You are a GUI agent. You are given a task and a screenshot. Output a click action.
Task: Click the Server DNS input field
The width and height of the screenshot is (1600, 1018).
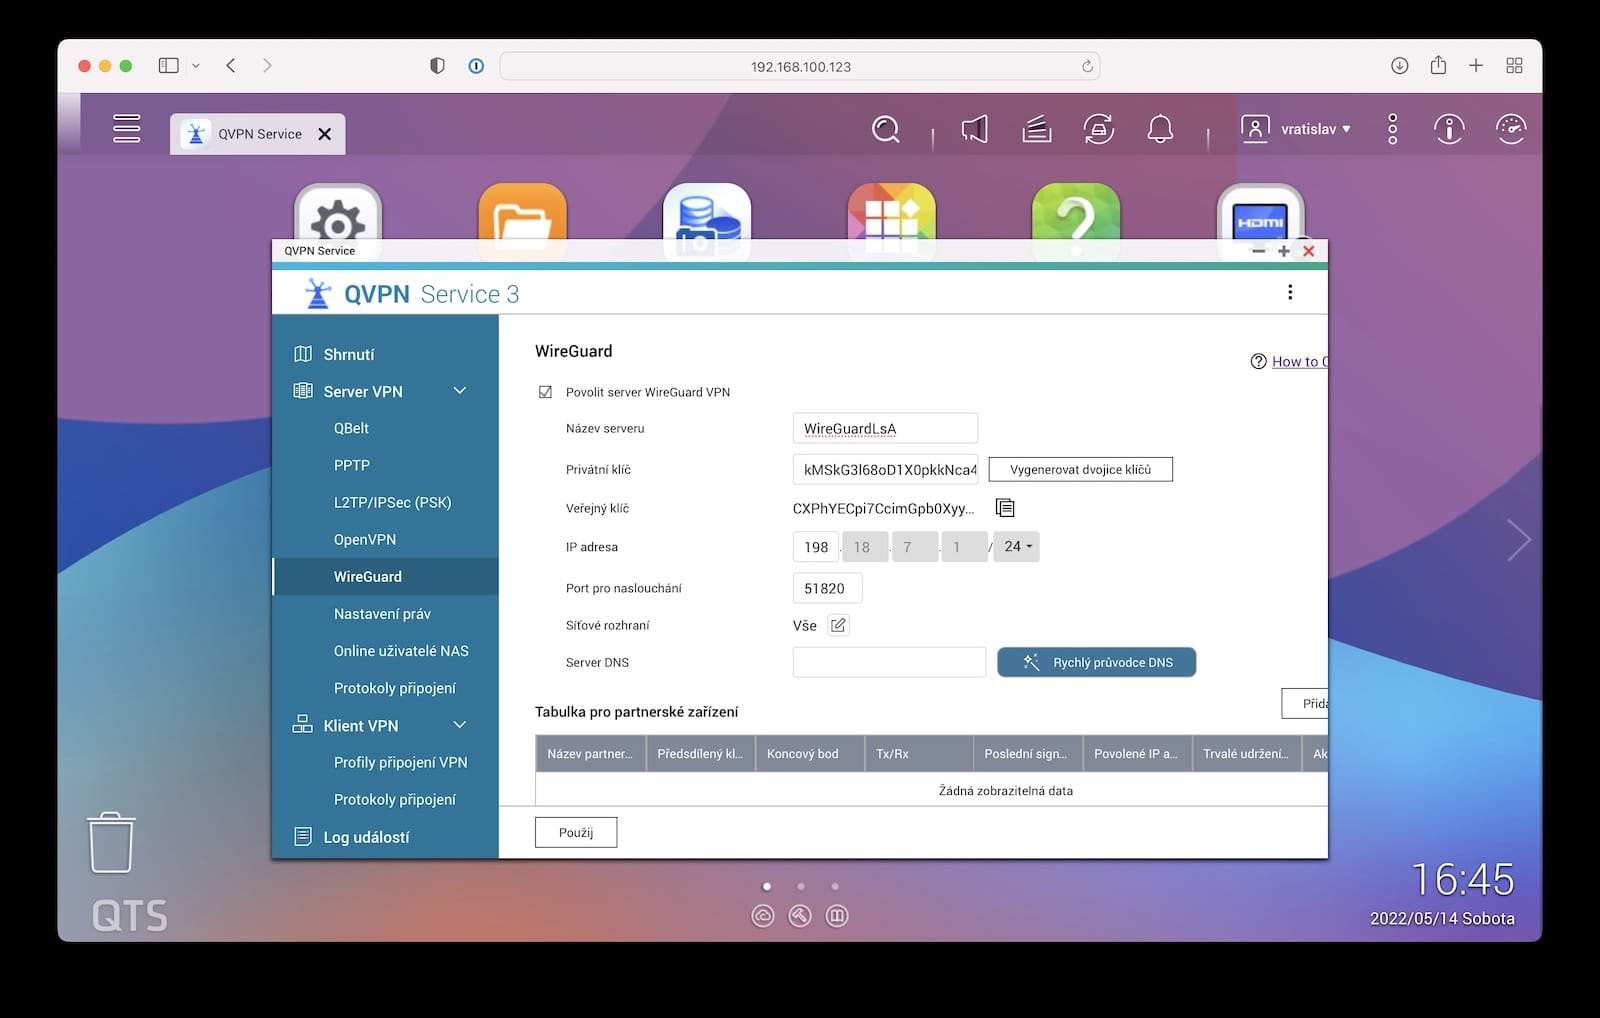[x=889, y=662]
